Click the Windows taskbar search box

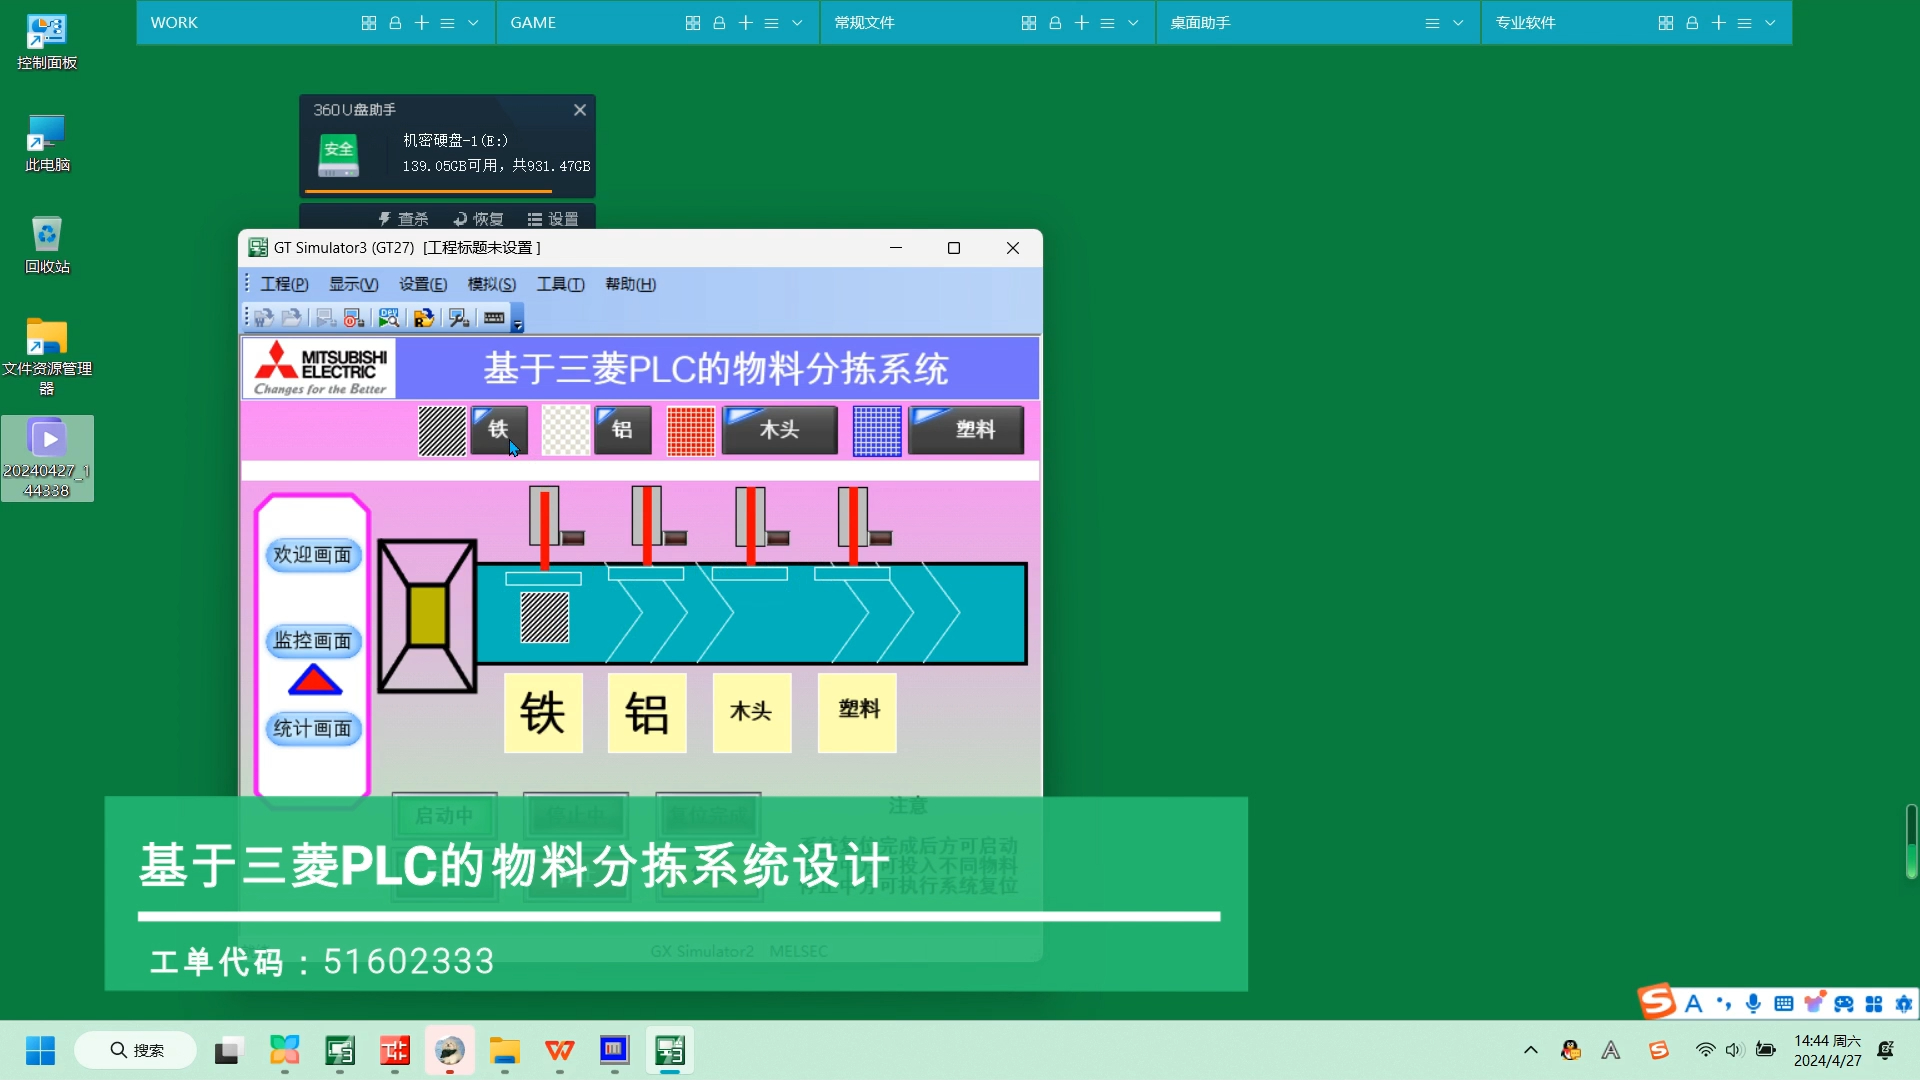(x=136, y=1051)
